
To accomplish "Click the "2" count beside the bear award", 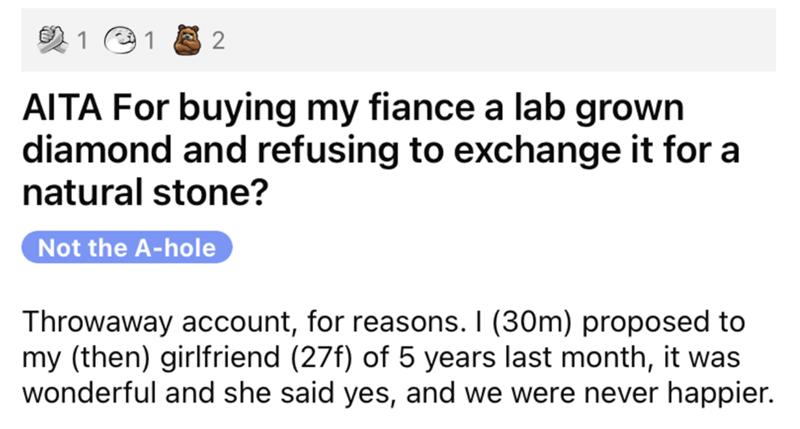I will click(217, 41).
